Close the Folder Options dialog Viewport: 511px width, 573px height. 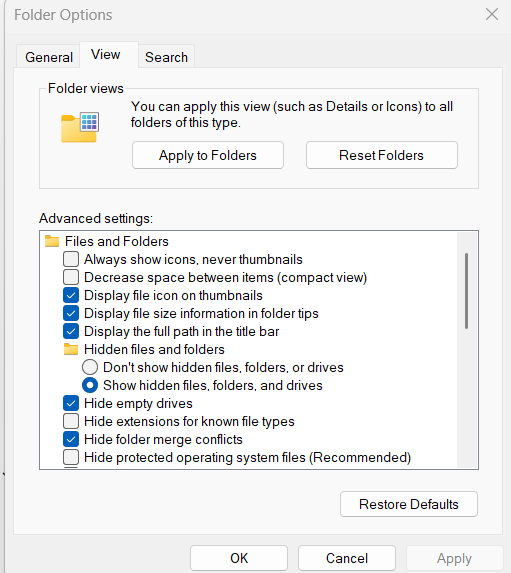pos(492,14)
